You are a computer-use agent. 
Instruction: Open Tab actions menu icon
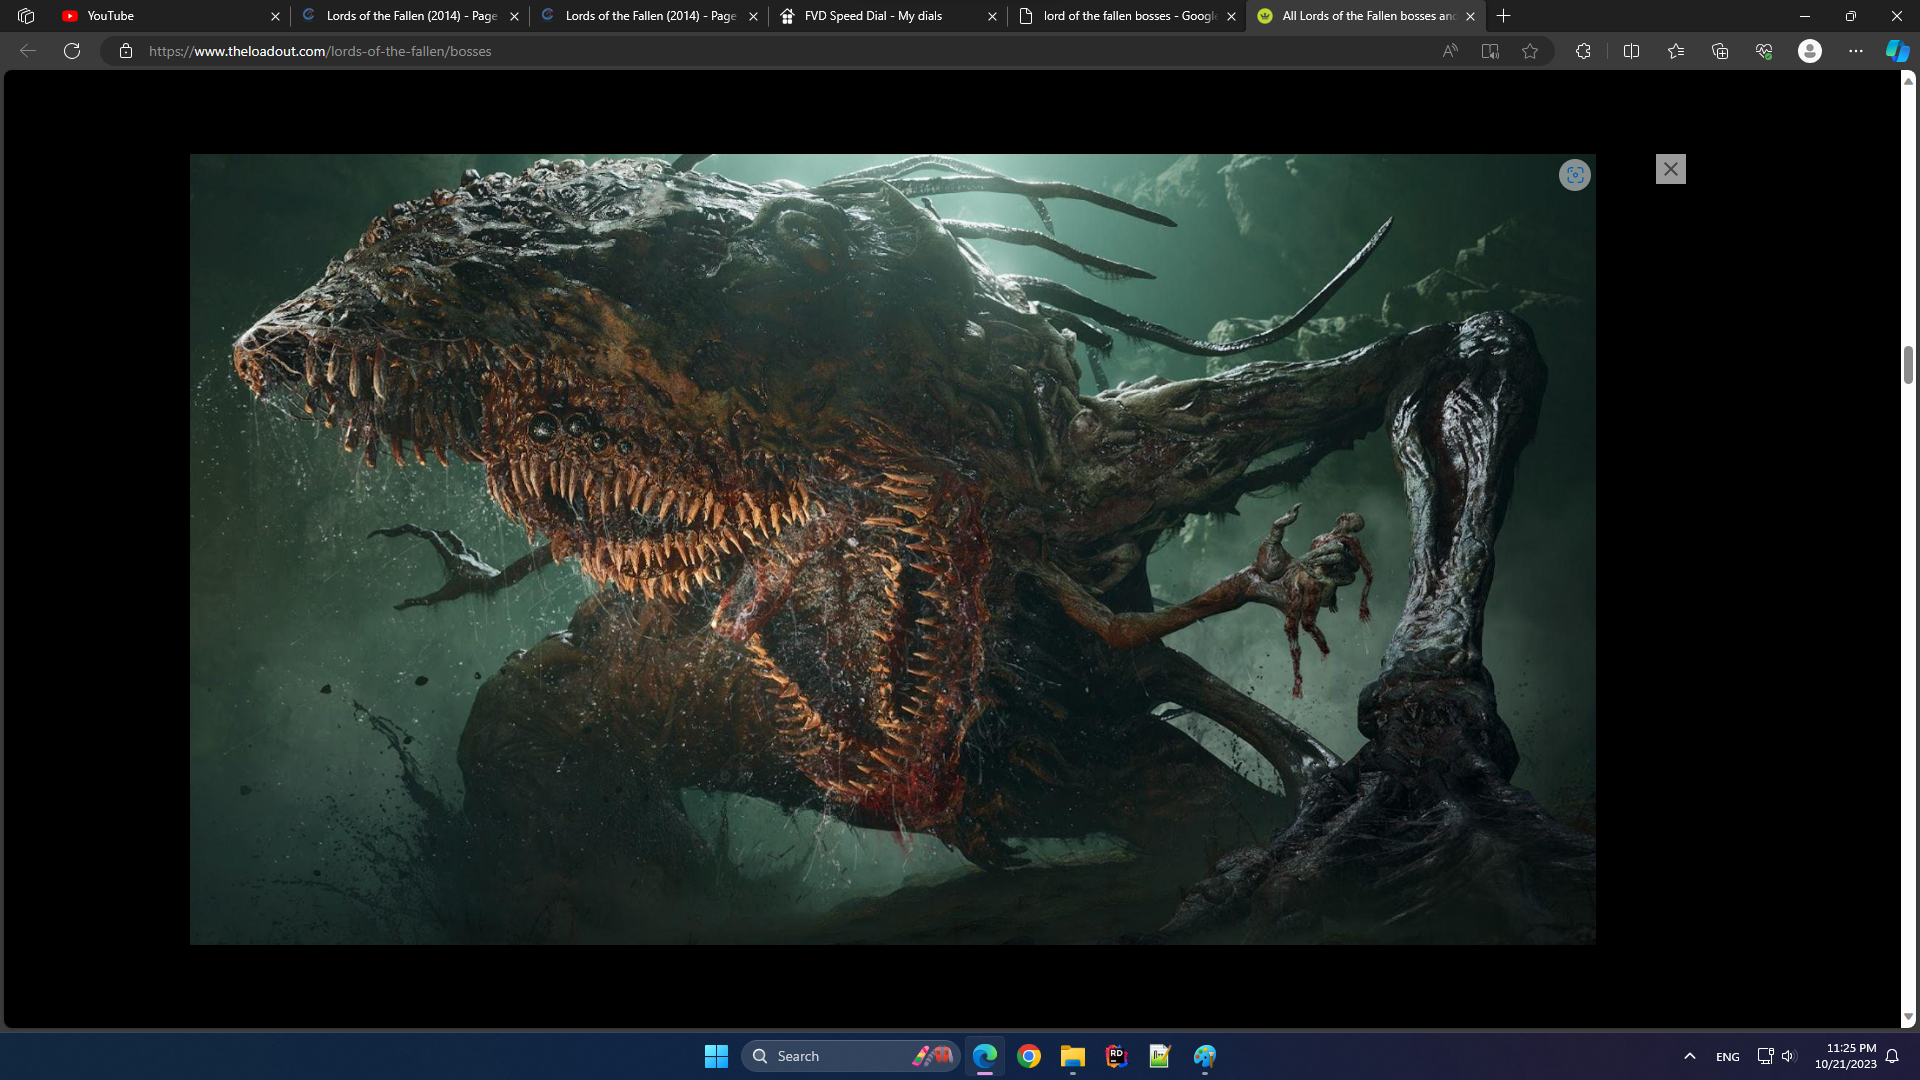click(x=26, y=16)
